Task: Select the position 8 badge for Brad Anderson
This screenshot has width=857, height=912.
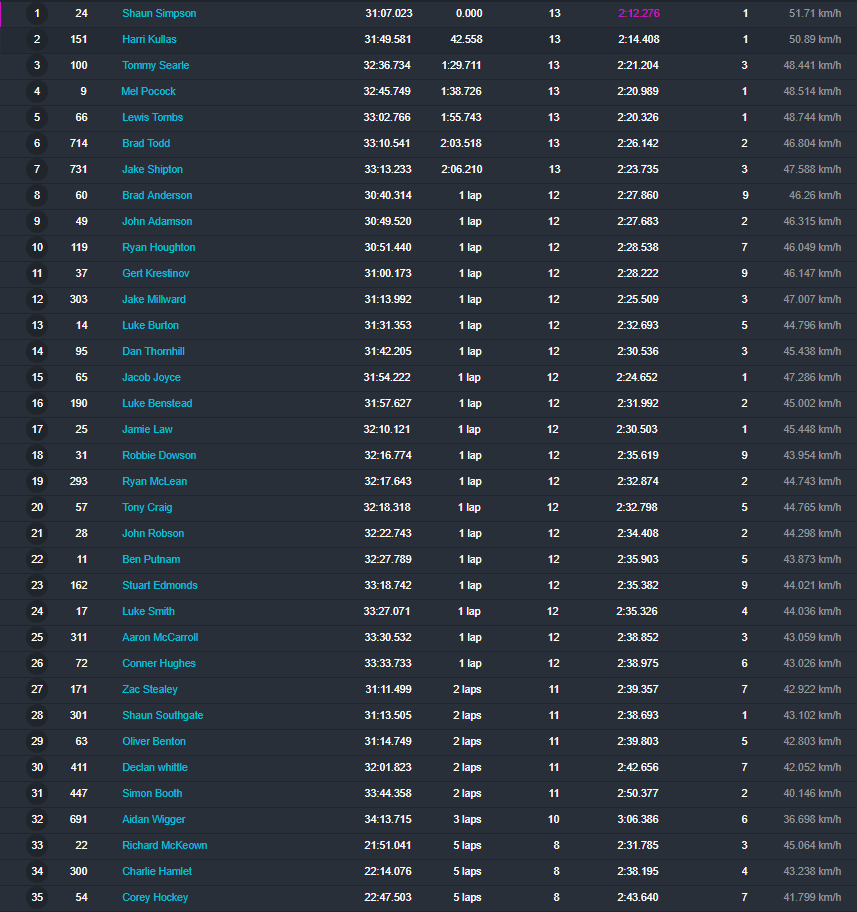Action: [37, 196]
